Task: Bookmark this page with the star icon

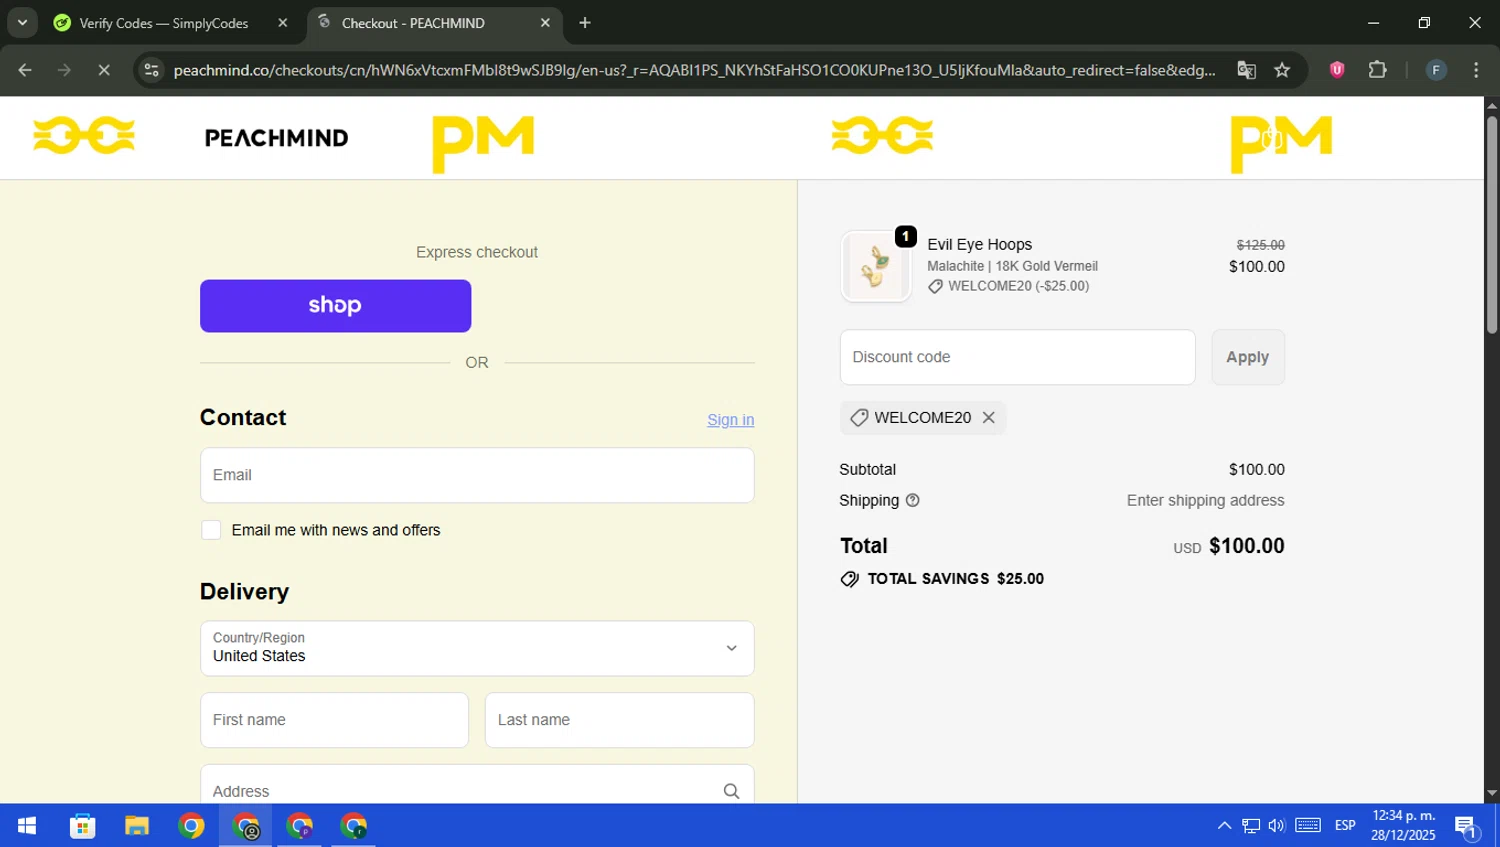Action: tap(1282, 70)
